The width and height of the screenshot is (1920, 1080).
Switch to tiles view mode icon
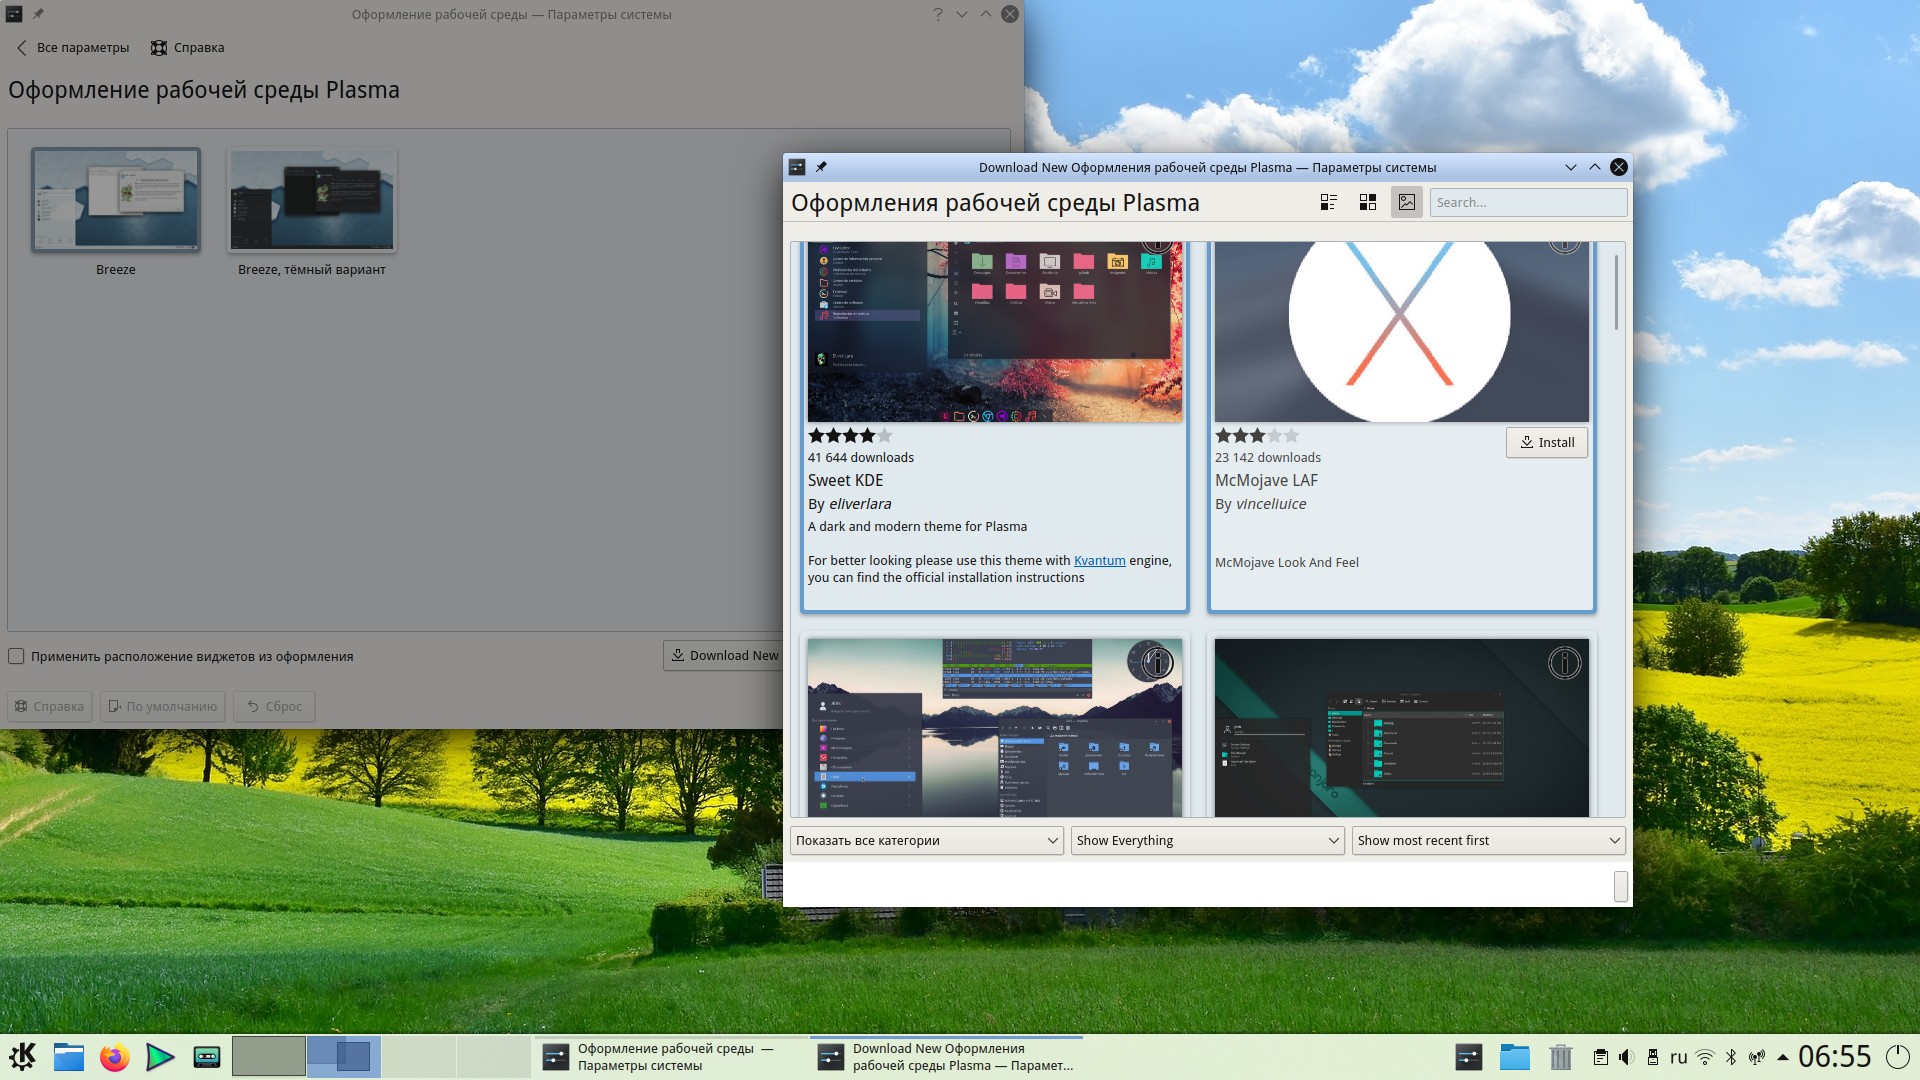[x=1328, y=202]
